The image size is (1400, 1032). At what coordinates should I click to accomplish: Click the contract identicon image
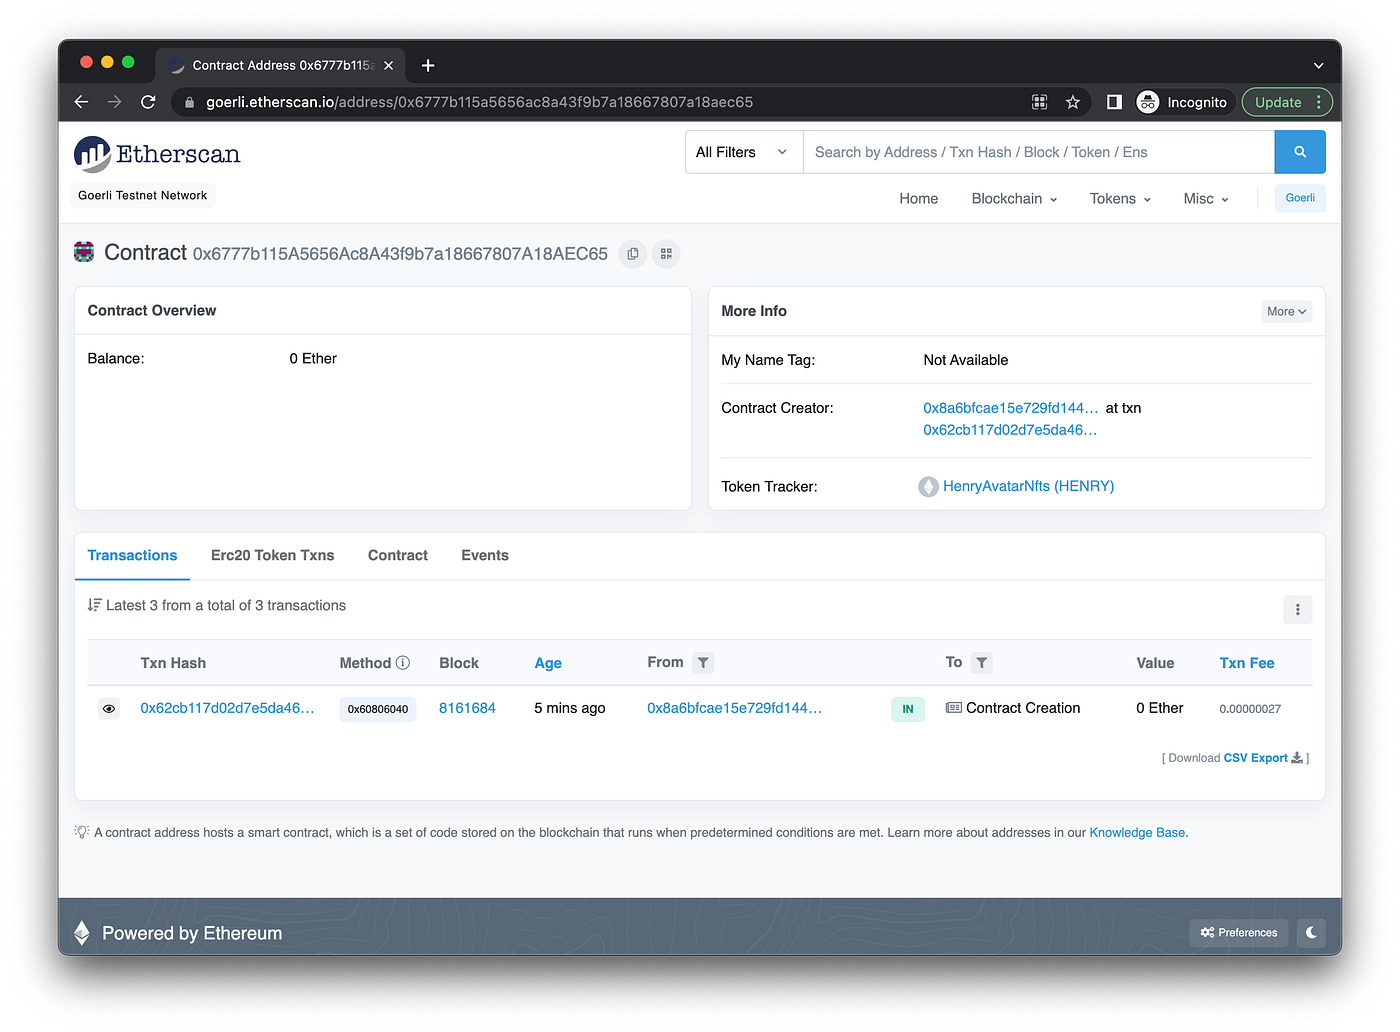(x=84, y=252)
